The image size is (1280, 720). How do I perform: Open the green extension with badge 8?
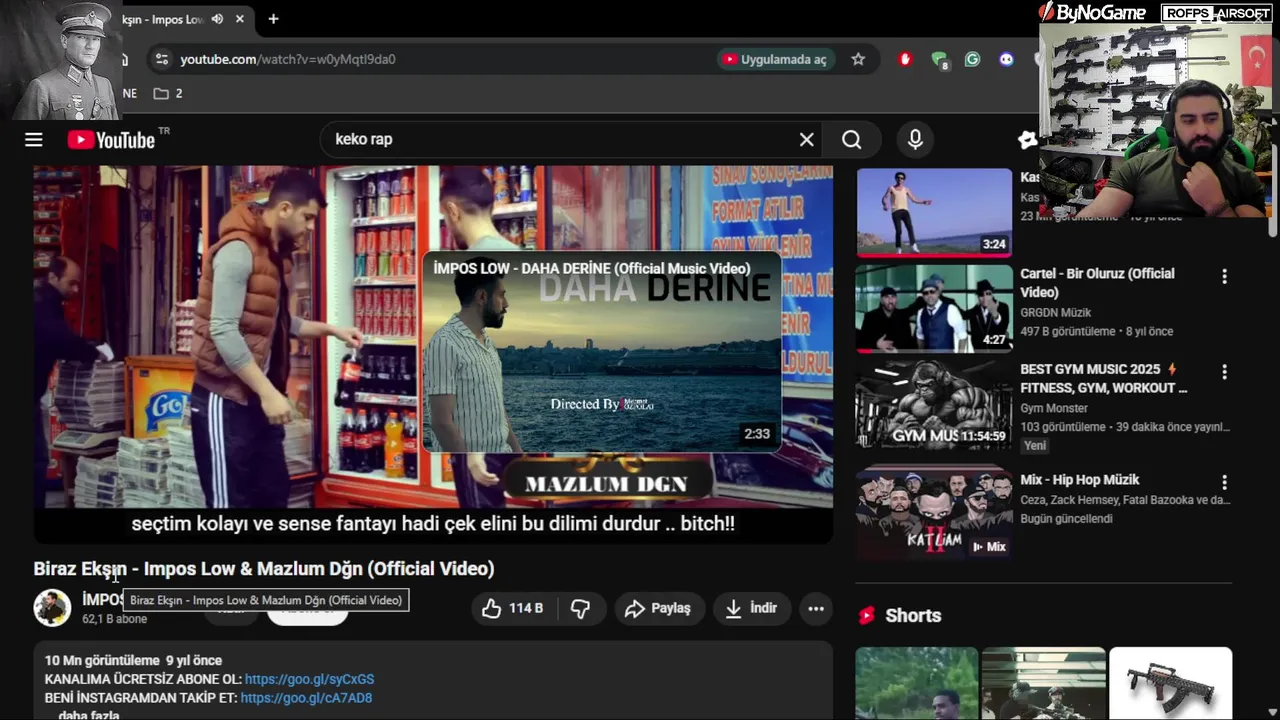pos(939,60)
